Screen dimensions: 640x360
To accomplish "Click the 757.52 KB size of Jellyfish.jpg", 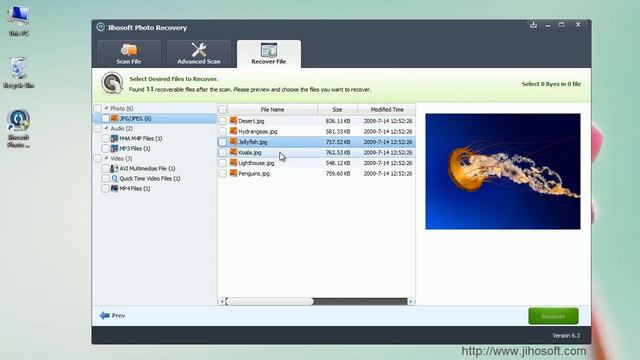I will point(338,142).
